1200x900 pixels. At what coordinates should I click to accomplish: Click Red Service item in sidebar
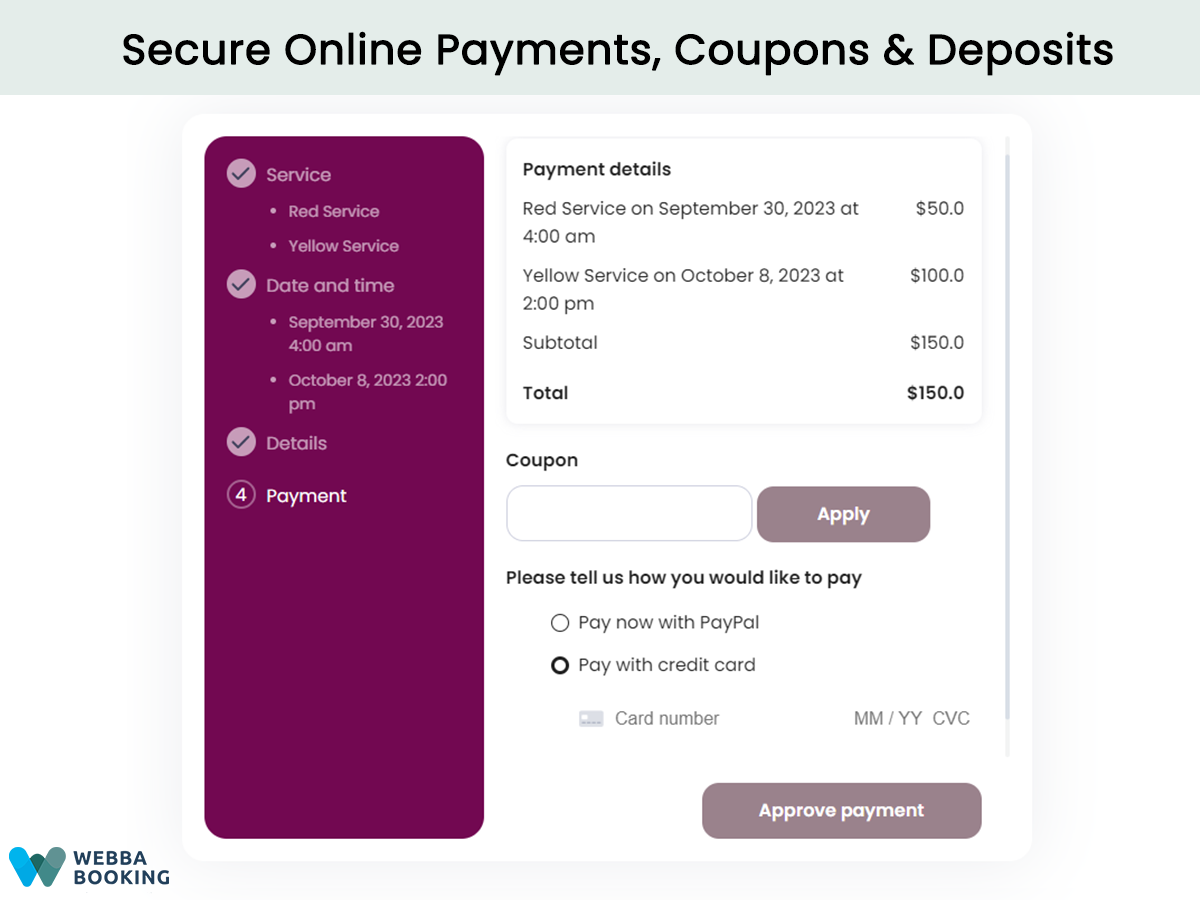pyautogui.click(x=334, y=211)
